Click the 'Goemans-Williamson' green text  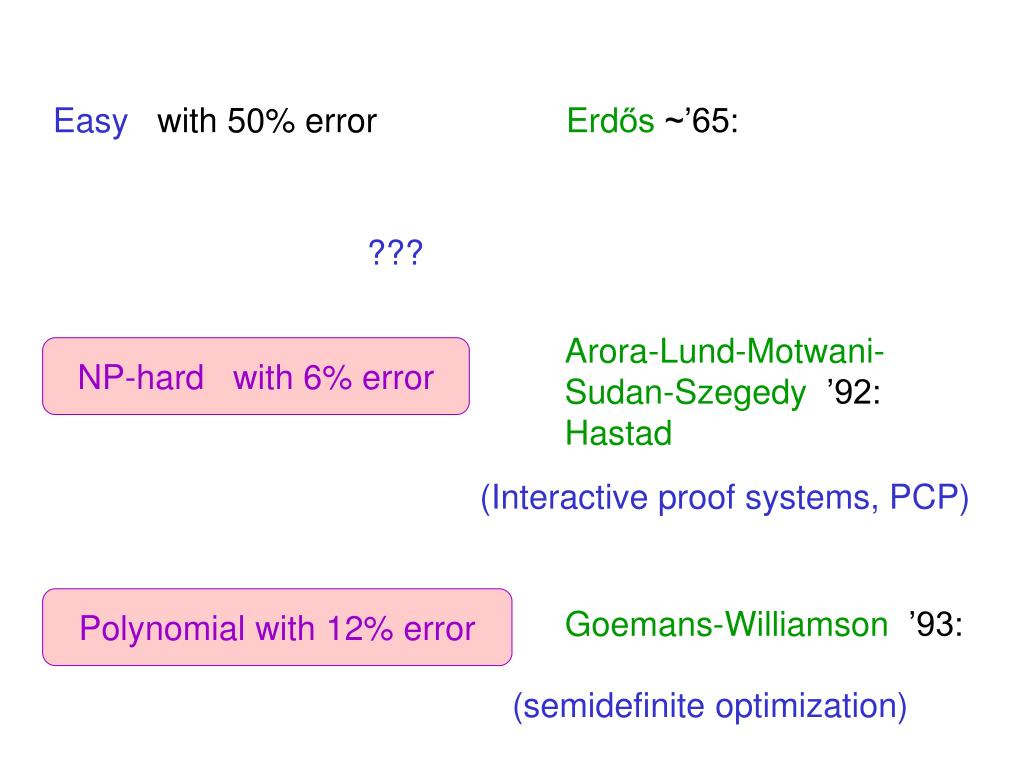[x=726, y=624]
